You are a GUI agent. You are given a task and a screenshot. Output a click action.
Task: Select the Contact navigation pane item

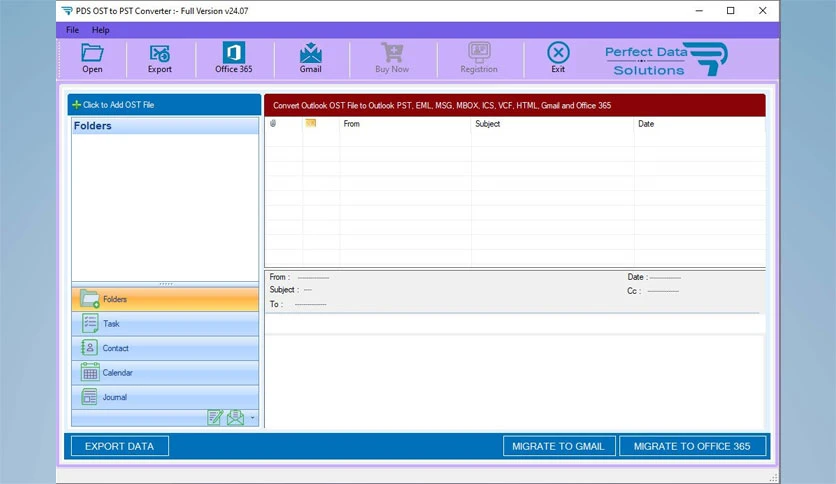click(x=165, y=348)
